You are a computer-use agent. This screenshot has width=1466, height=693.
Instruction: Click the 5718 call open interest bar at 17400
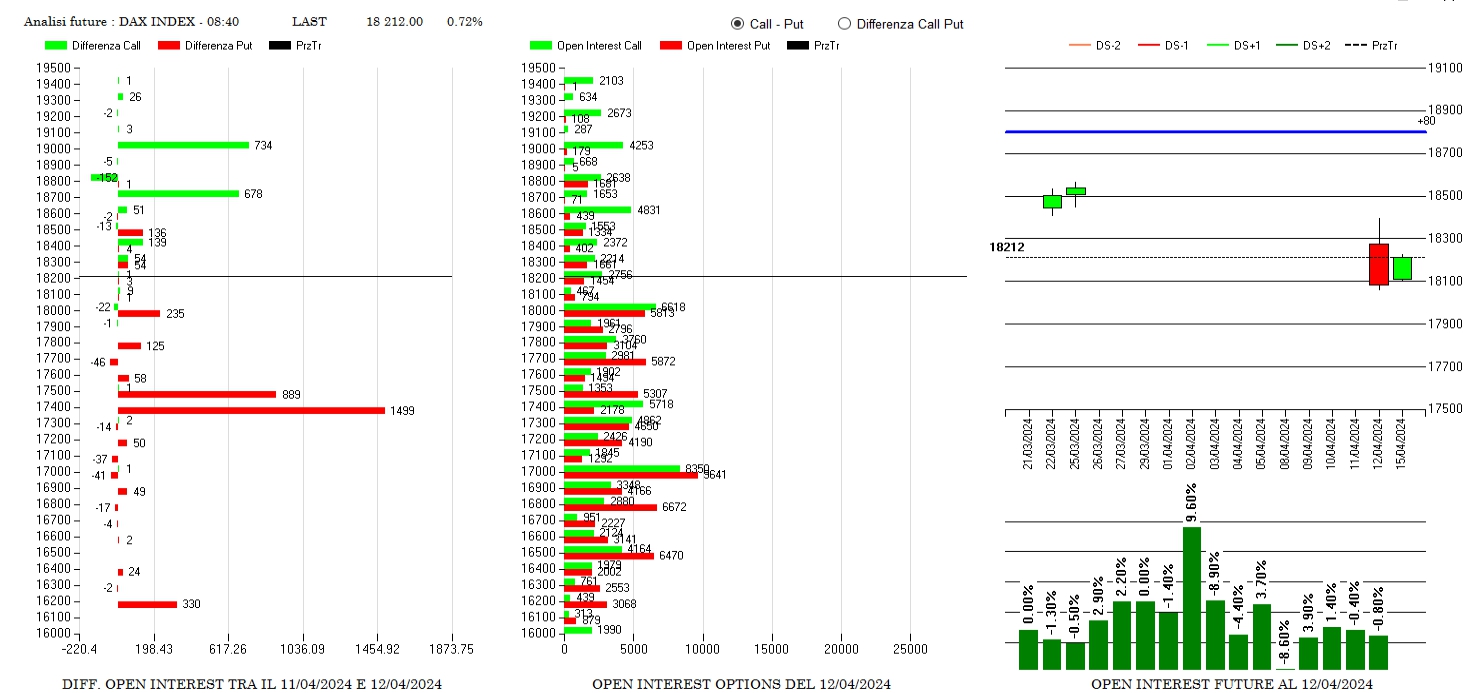pos(604,404)
